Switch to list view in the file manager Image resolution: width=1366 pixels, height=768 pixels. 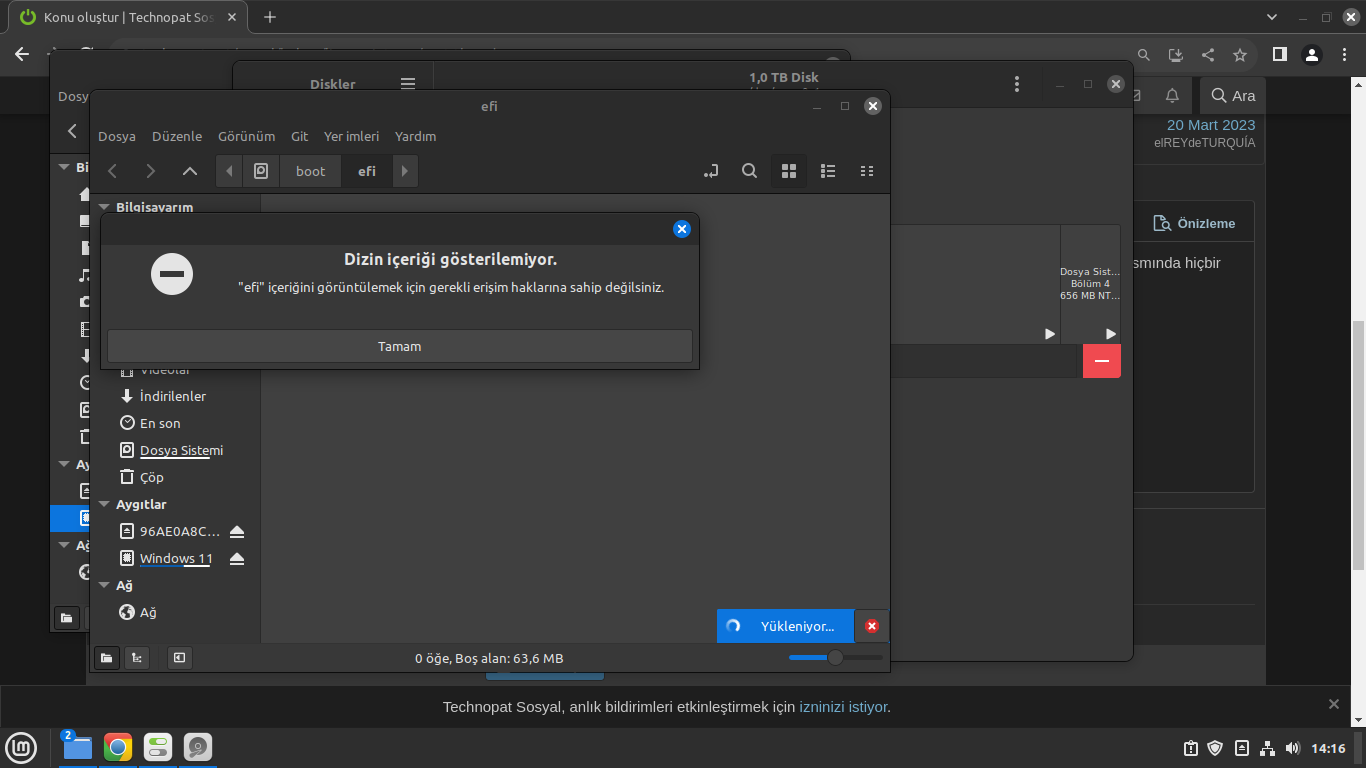tap(828, 171)
